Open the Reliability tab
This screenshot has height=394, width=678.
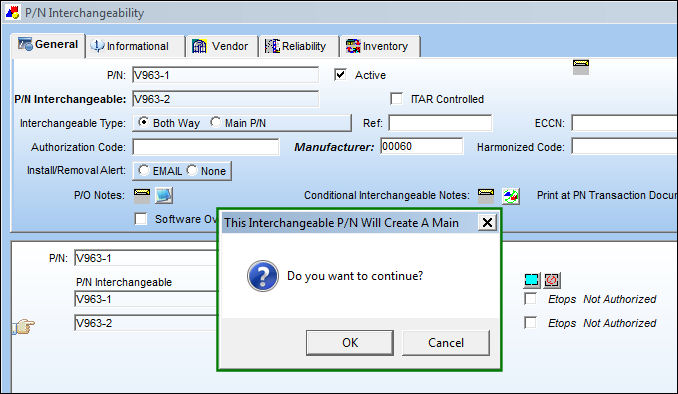pyautogui.click(x=298, y=46)
